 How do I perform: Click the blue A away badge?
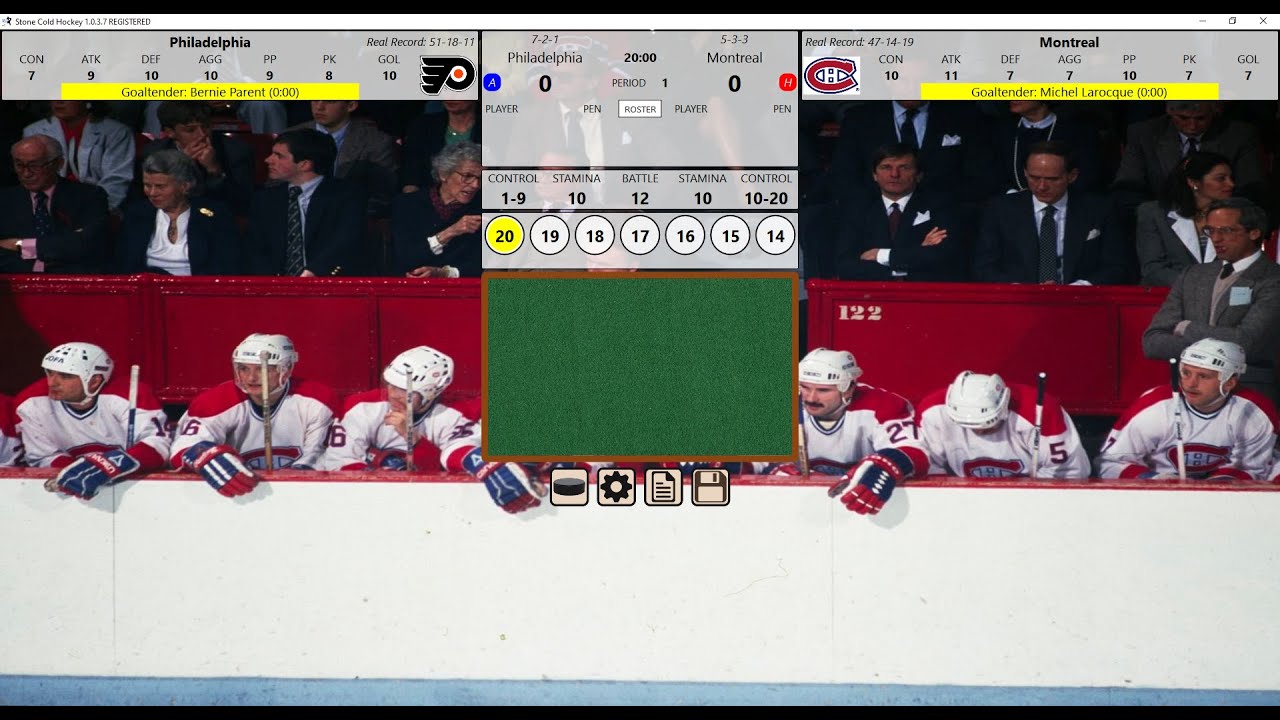tap(492, 83)
